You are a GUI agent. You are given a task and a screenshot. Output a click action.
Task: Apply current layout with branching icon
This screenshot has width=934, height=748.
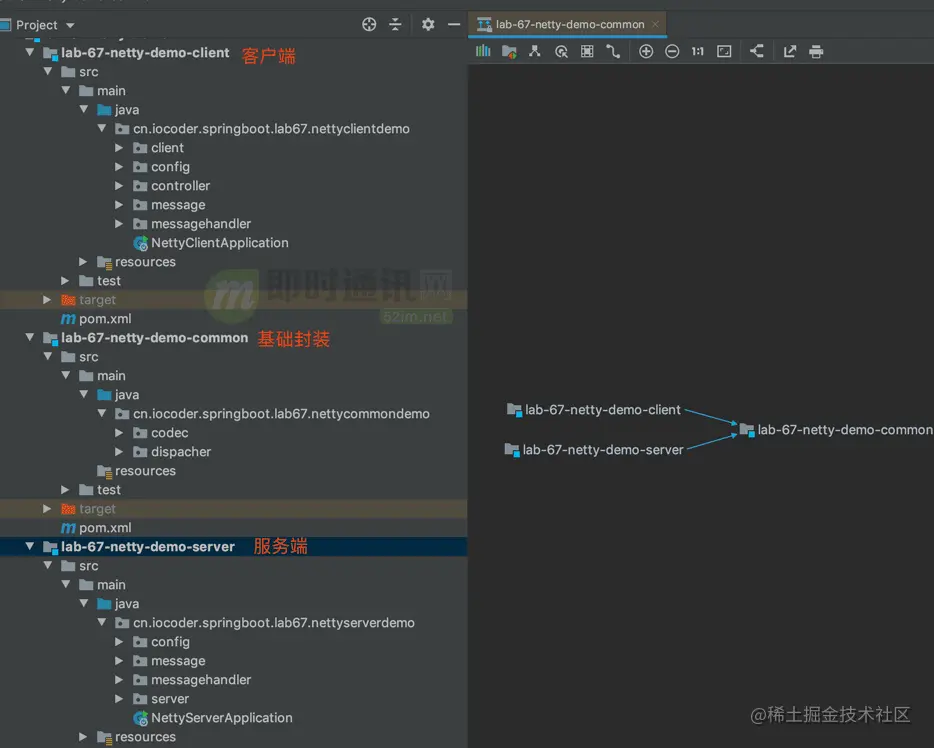pyautogui.click(x=756, y=51)
